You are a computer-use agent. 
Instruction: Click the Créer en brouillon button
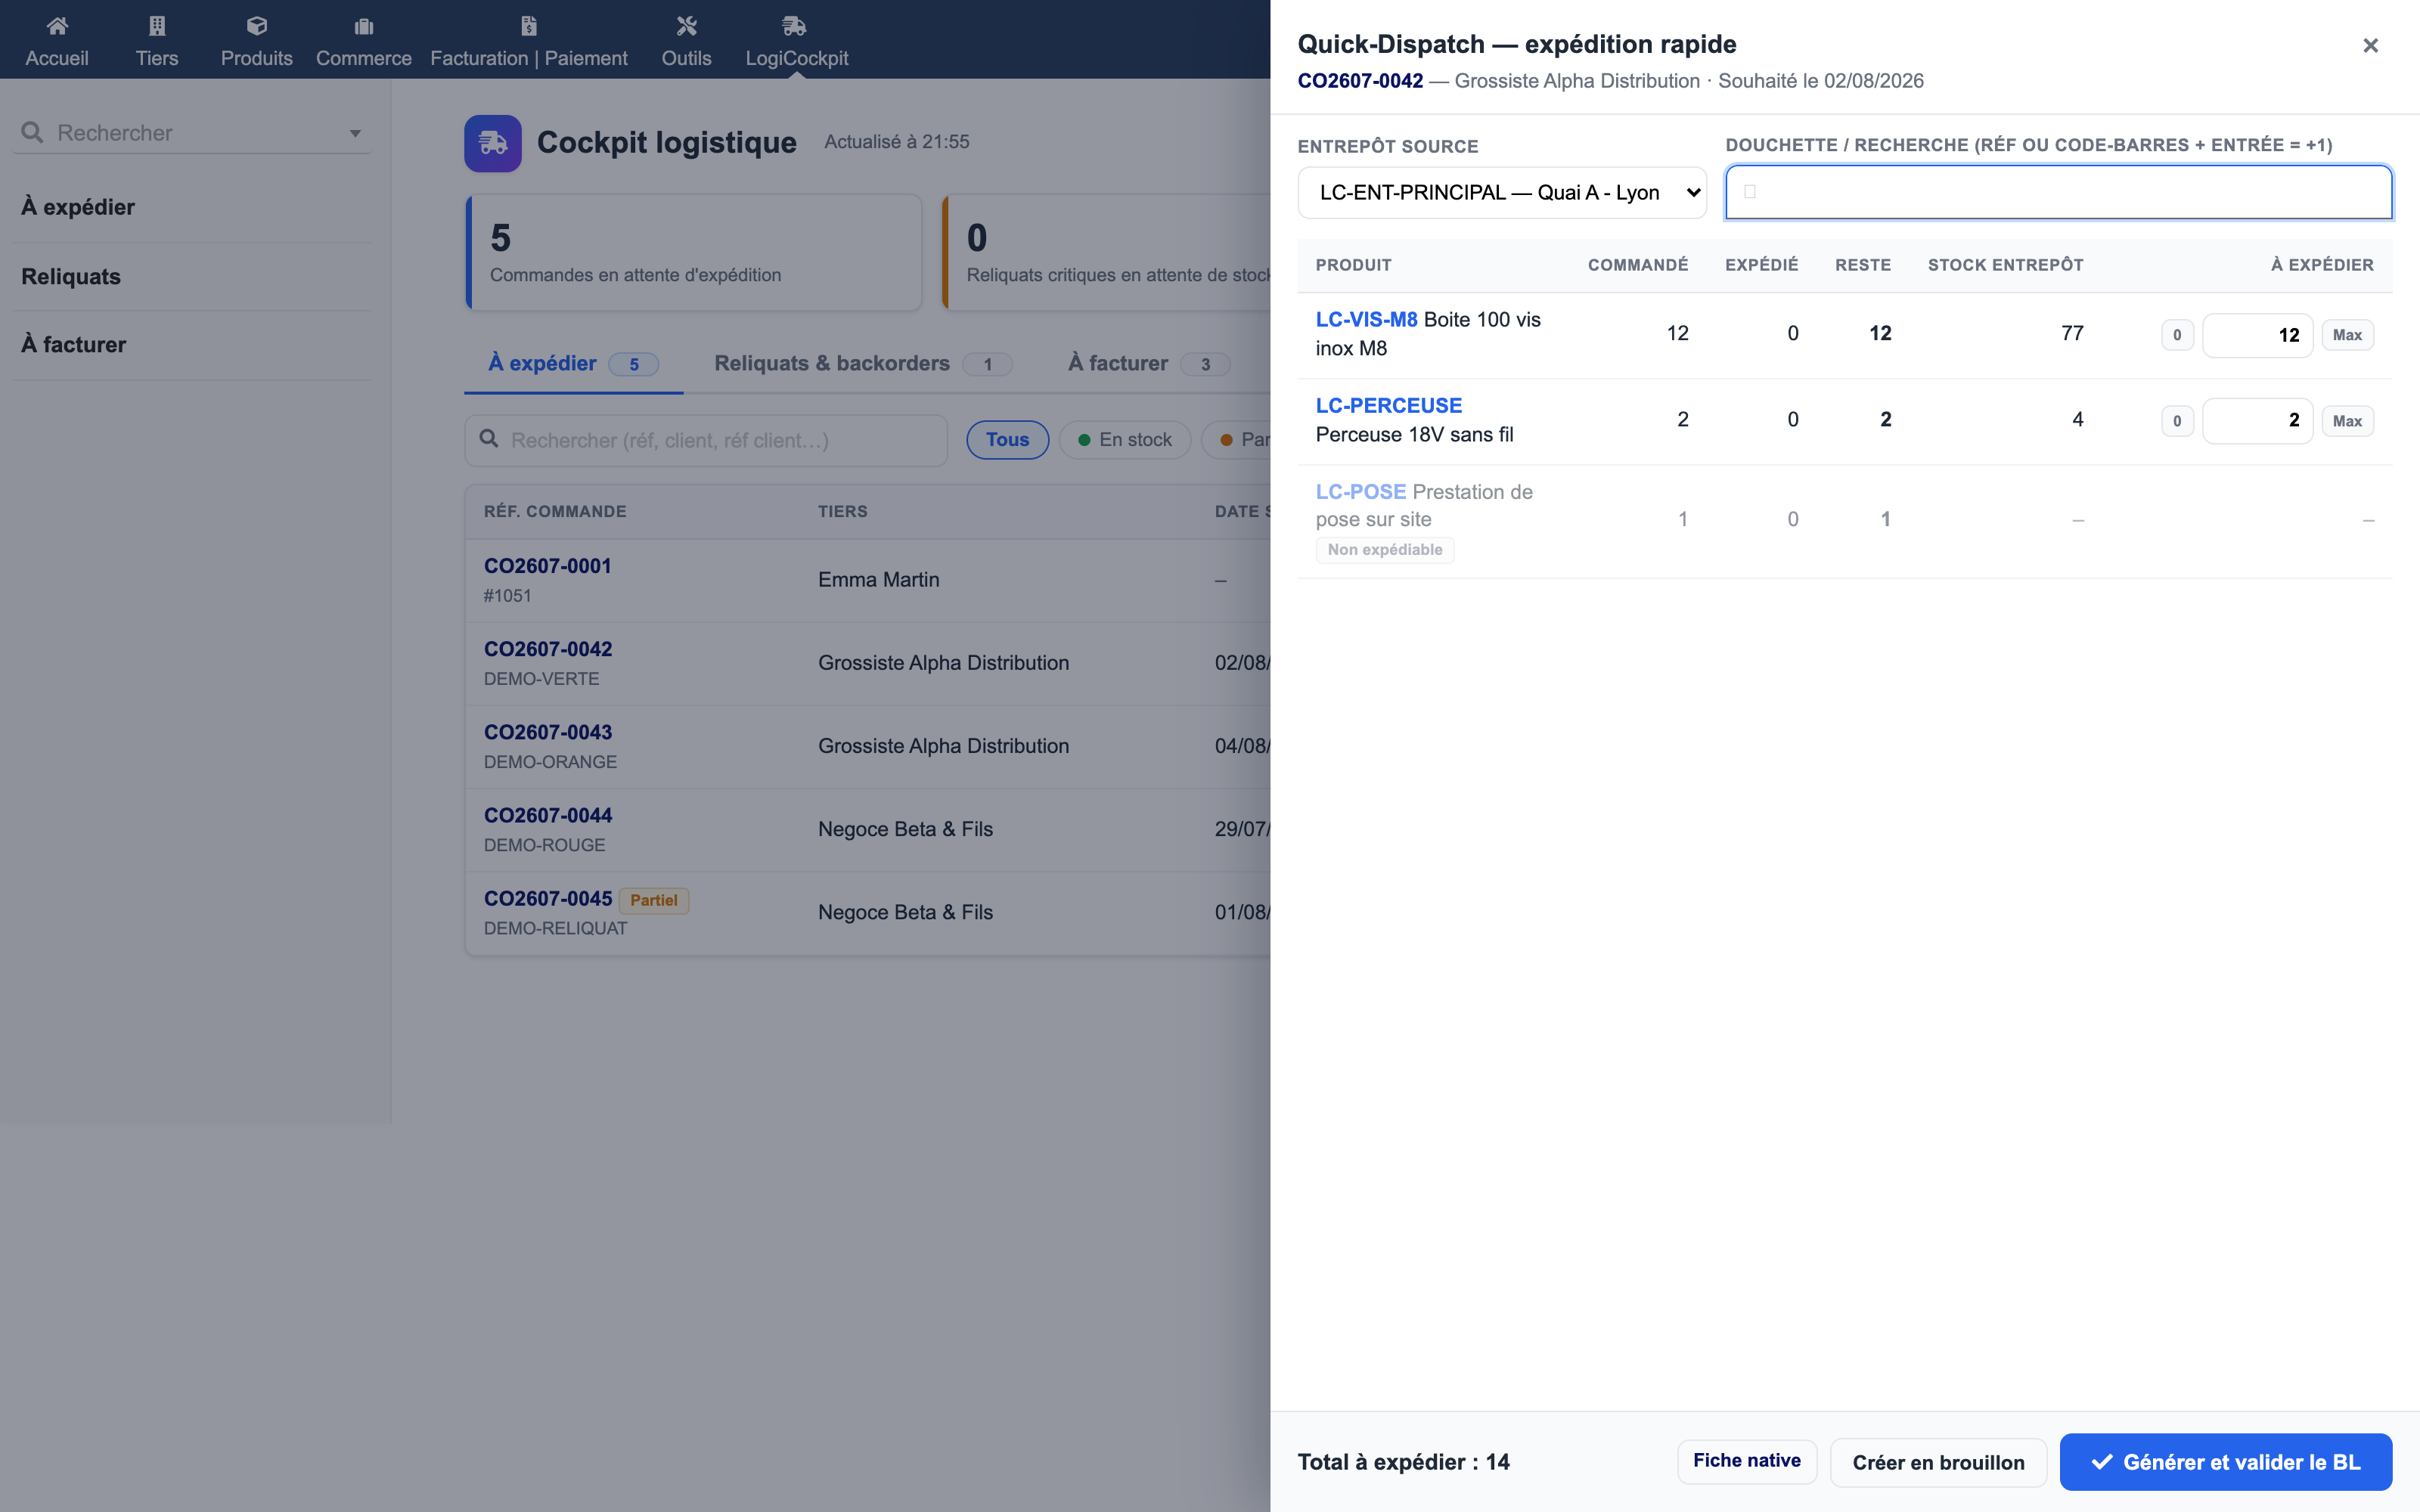[x=1938, y=1462]
